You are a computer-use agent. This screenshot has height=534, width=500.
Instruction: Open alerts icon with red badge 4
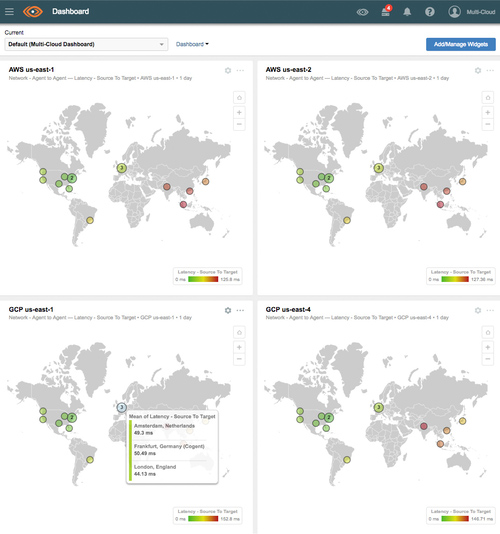(386, 11)
